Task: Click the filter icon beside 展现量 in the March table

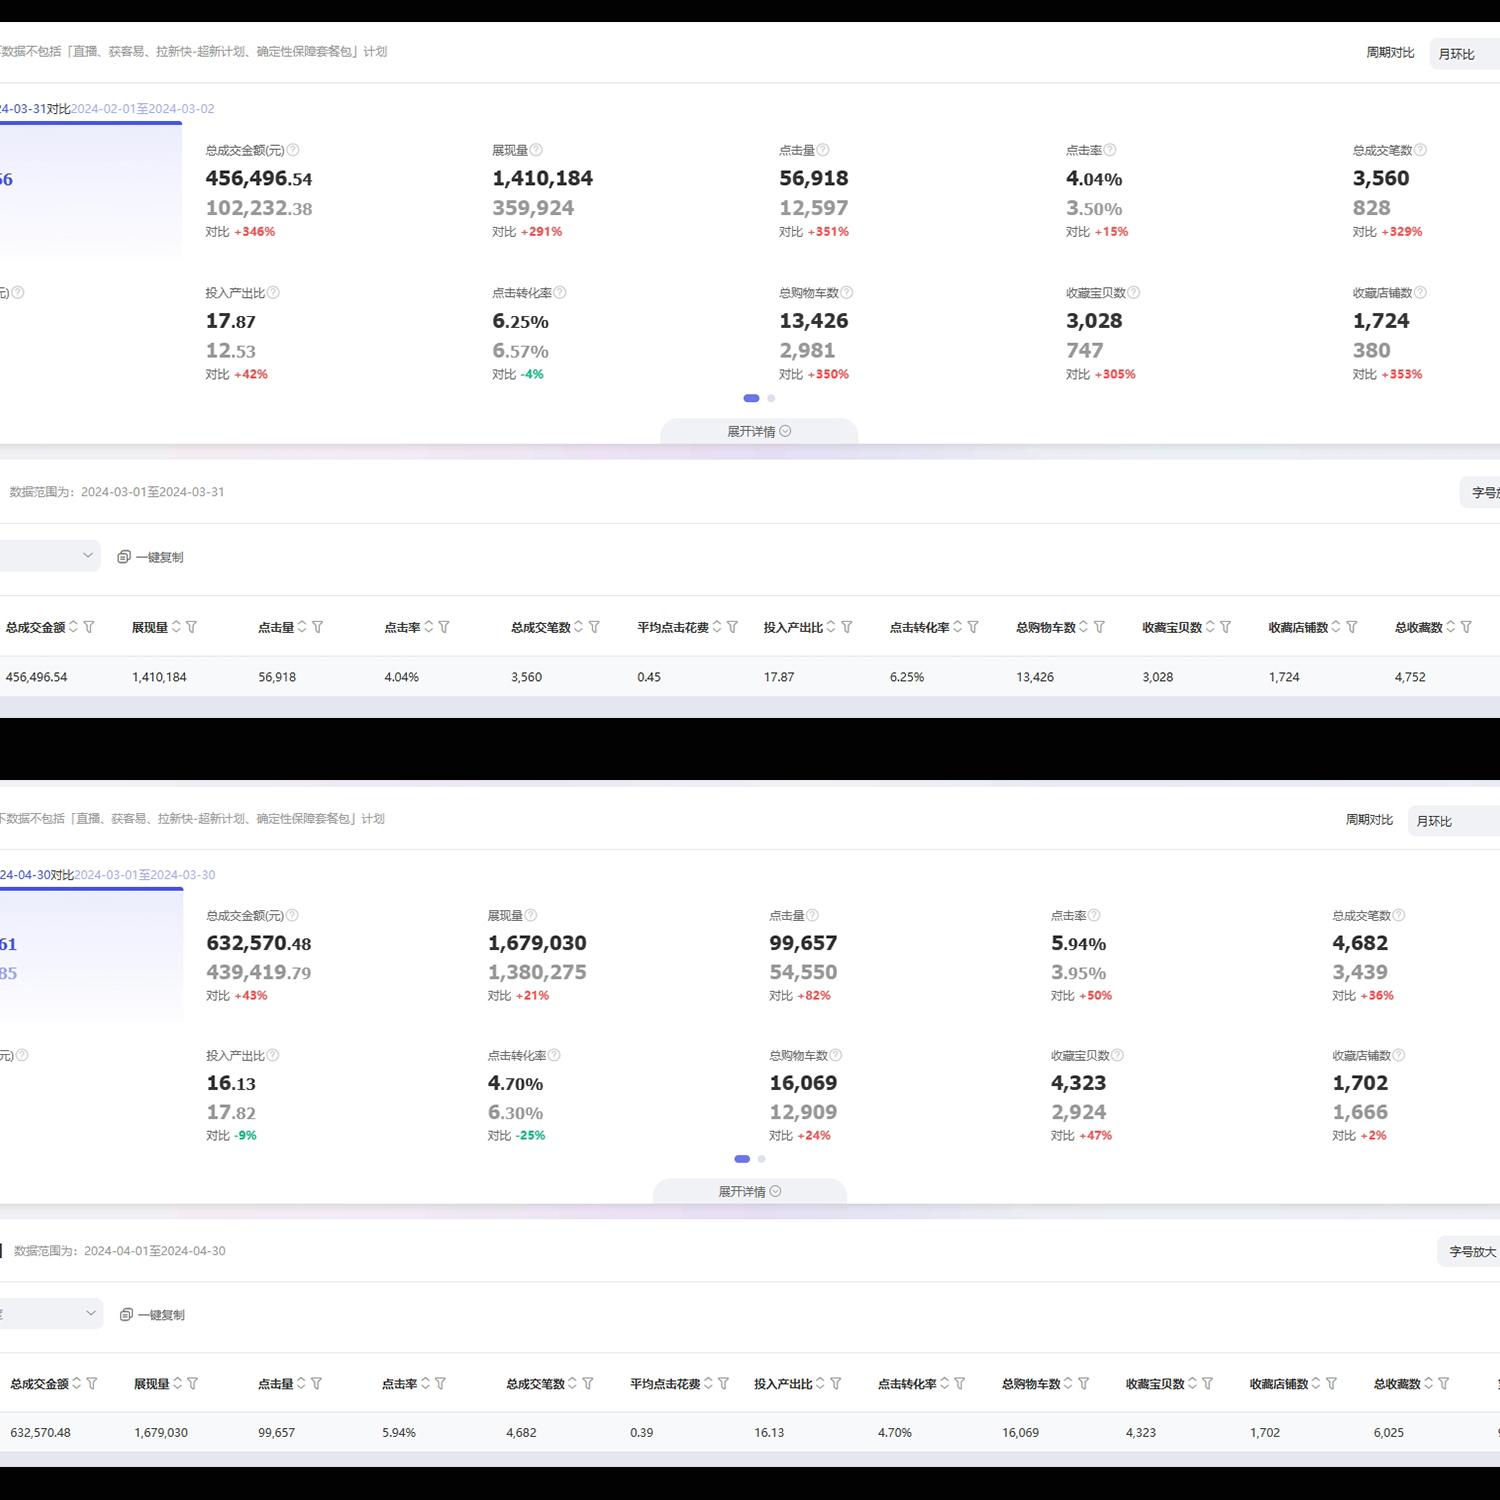Action: pyautogui.click(x=191, y=627)
